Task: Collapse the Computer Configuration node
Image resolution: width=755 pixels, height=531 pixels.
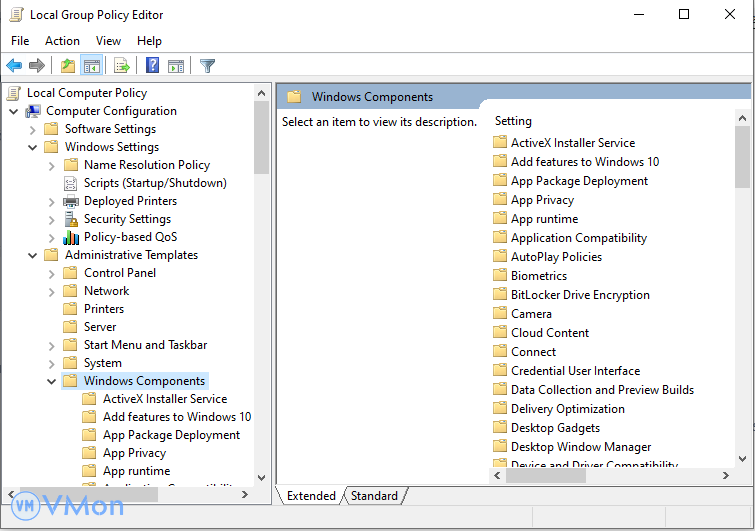Action: click(x=14, y=111)
